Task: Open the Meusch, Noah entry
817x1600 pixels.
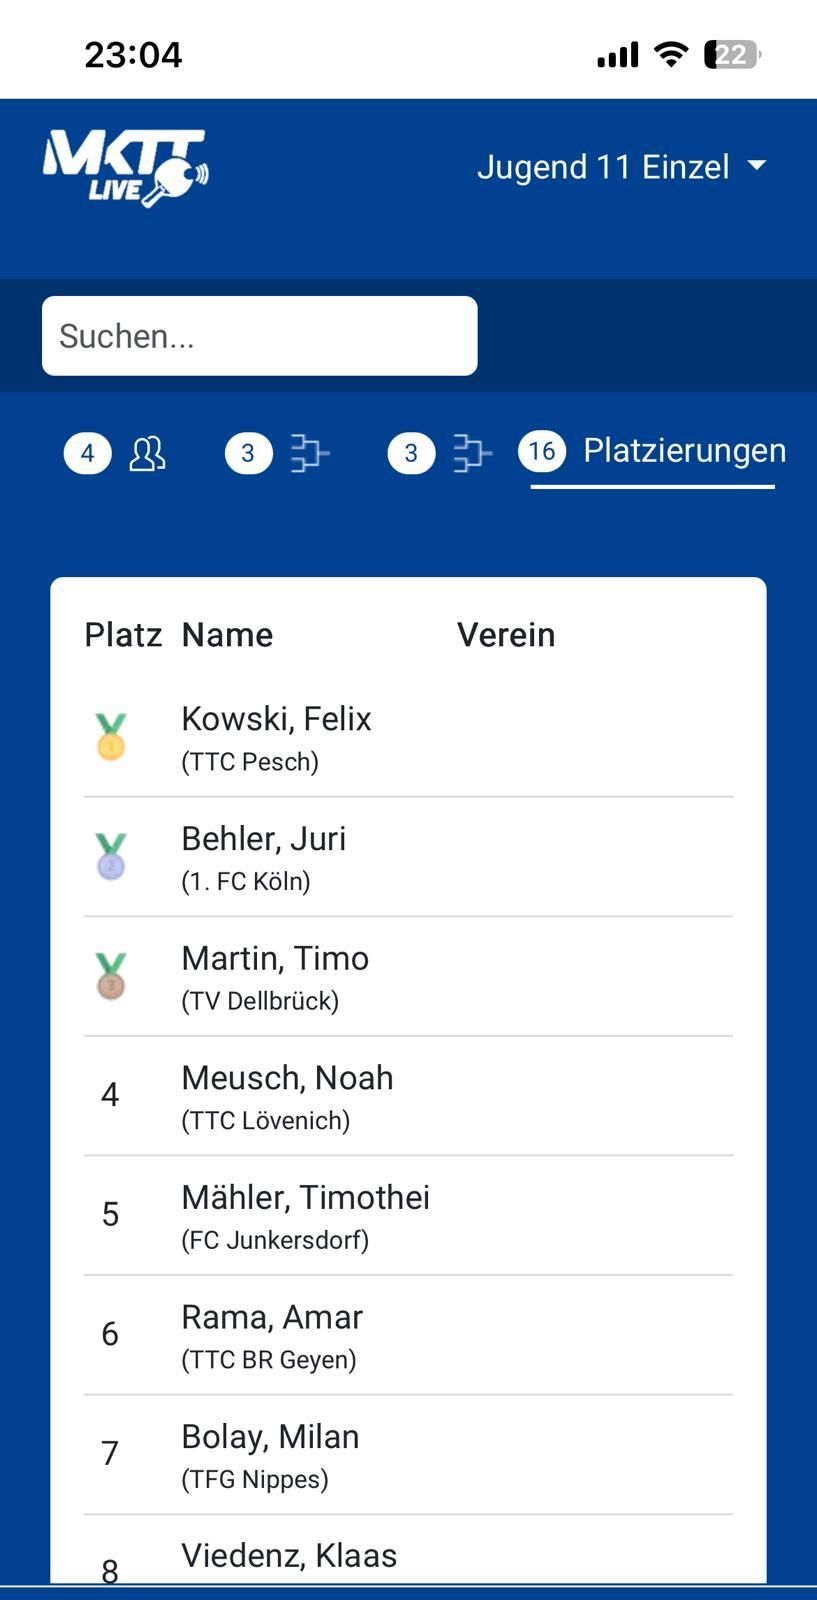Action: tap(287, 1078)
